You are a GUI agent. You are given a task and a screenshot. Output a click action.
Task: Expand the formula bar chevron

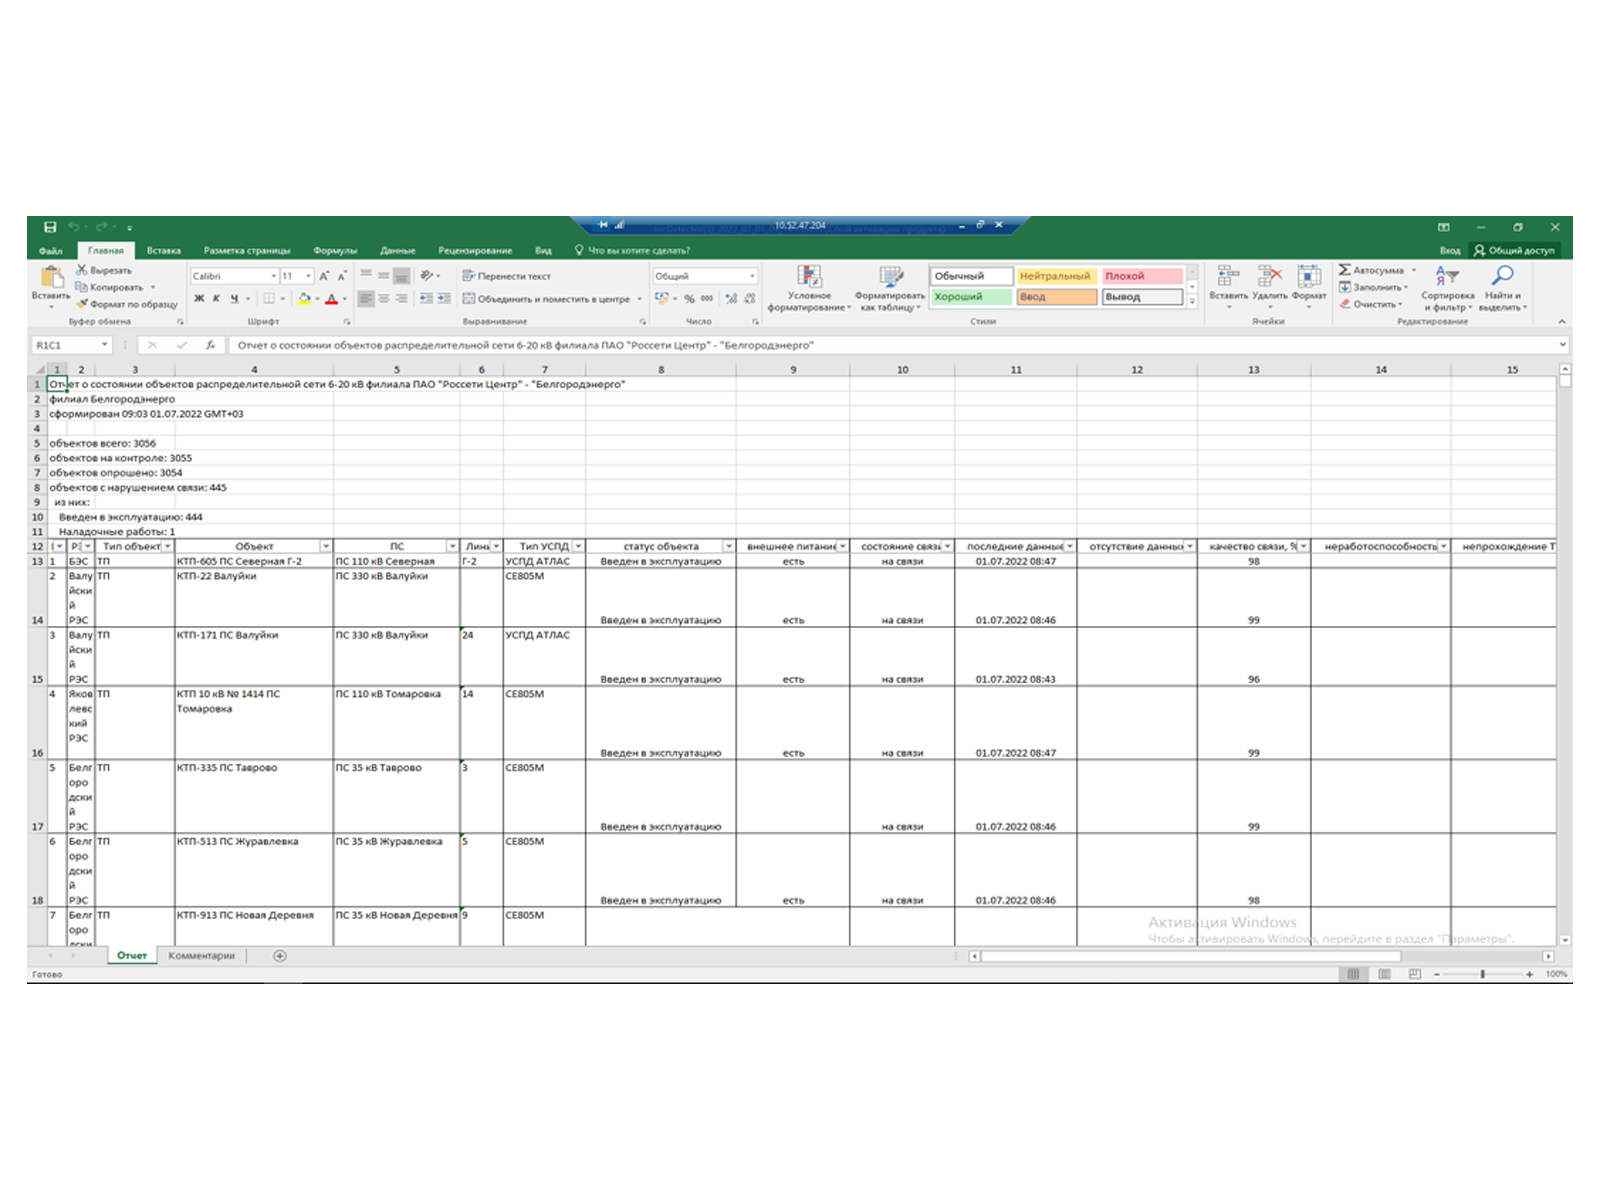click(1563, 345)
